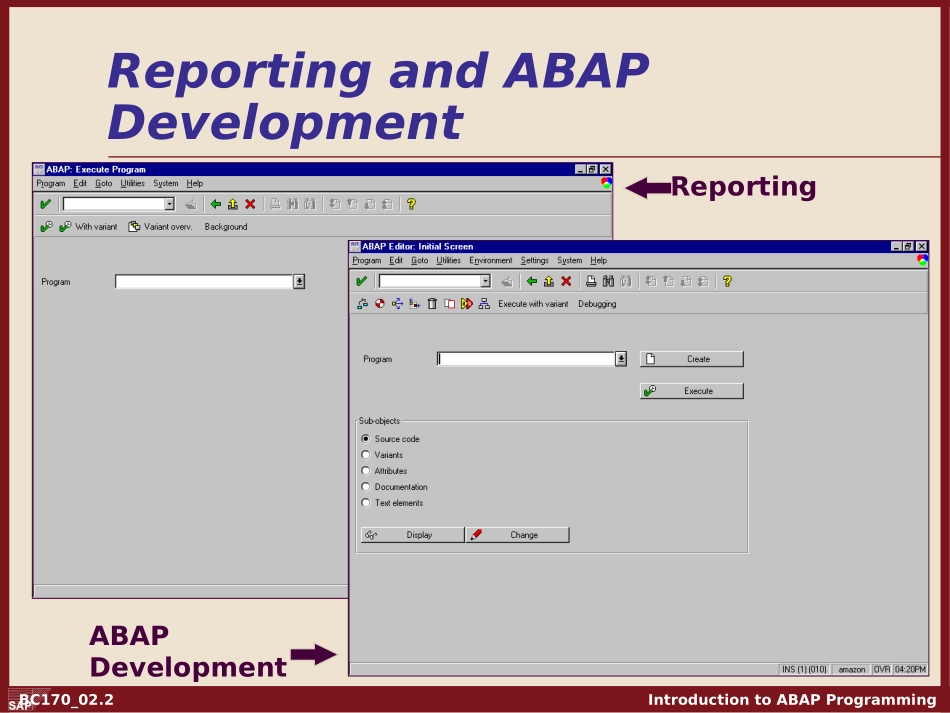Image resolution: width=950 pixels, height=713 pixels.
Task: Click the Where-used list icon in ABAP Editor
Action: pyautogui.click(x=397, y=303)
